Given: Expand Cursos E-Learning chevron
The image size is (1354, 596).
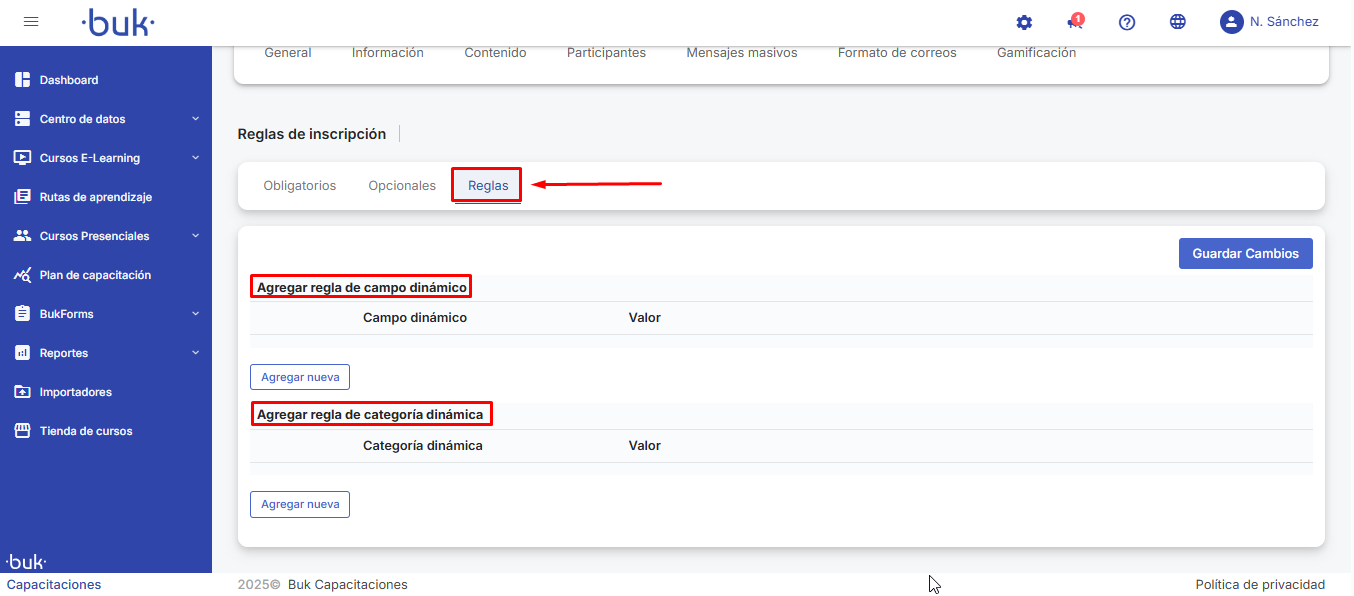Looking at the screenshot, I should [195, 158].
